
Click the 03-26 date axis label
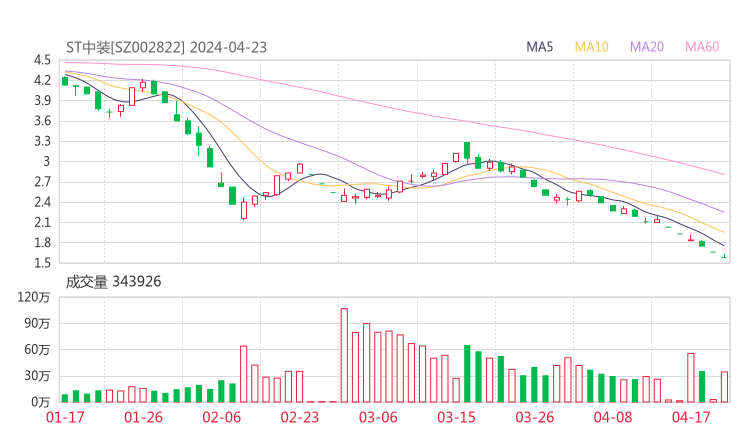point(535,417)
